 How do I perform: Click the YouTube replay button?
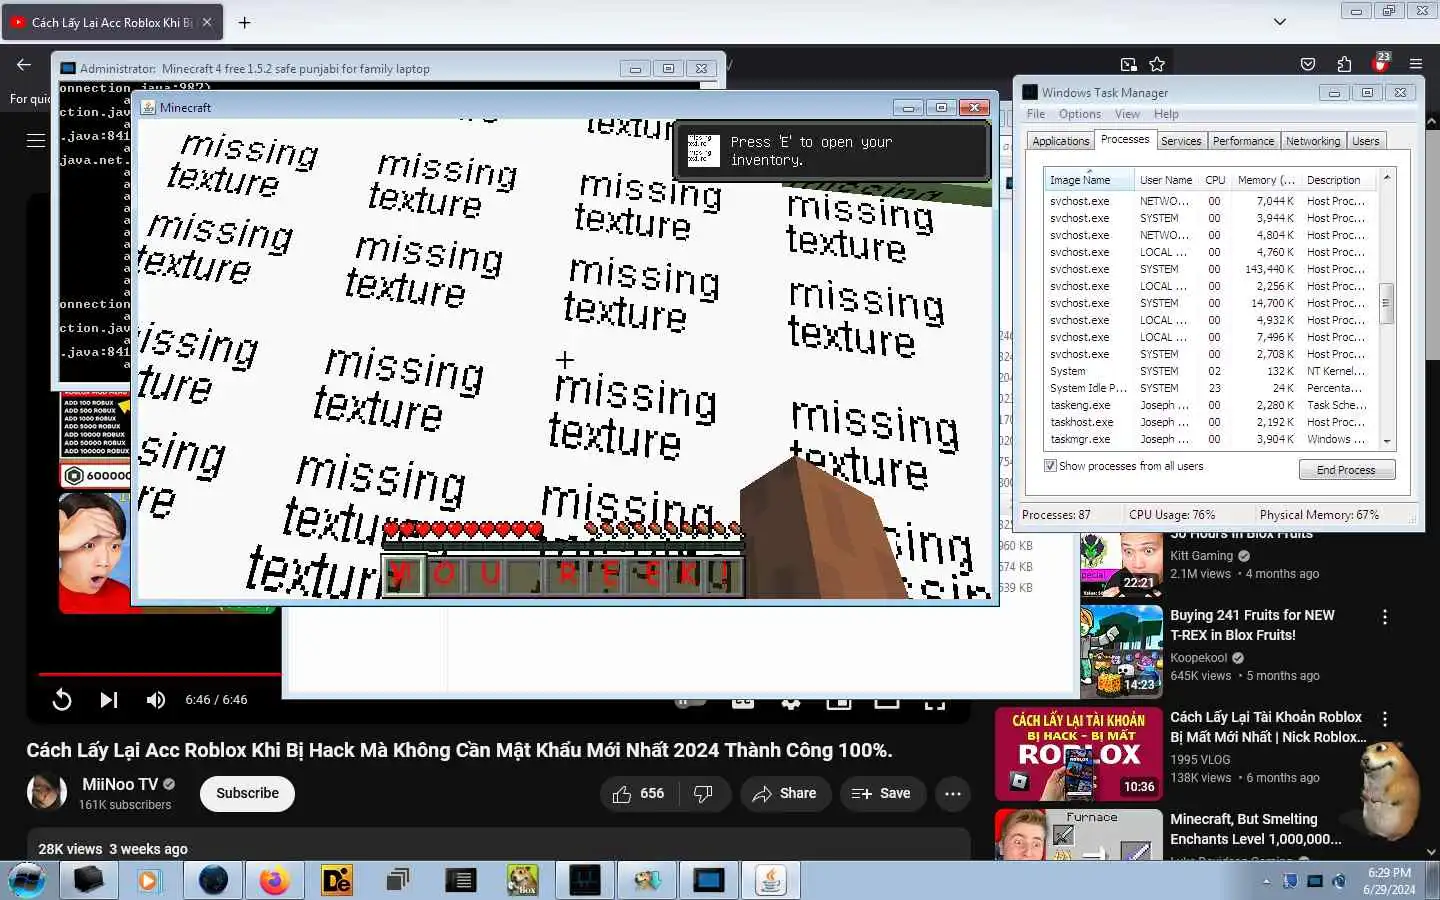pos(62,700)
